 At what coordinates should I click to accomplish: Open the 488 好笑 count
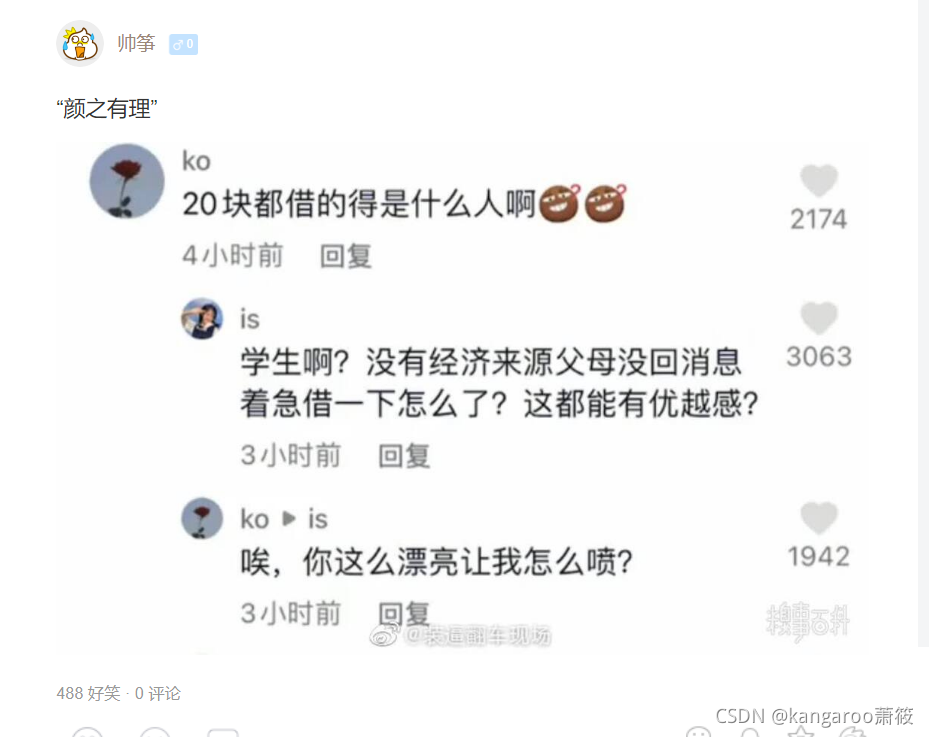coord(88,693)
